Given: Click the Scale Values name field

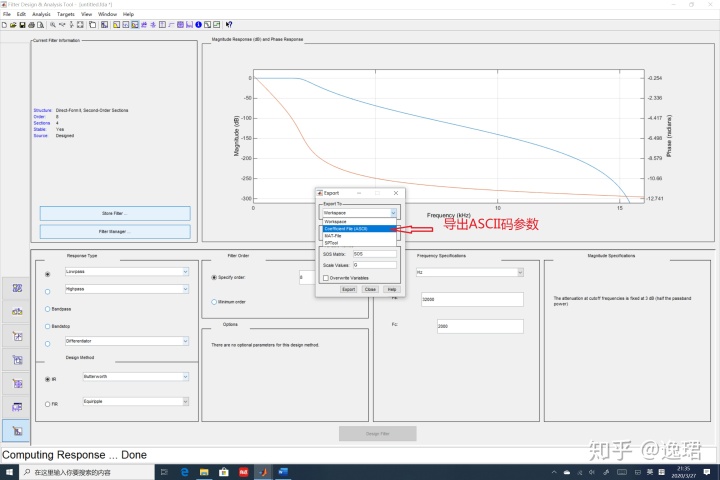Looking at the screenshot, I should (375, 265).
